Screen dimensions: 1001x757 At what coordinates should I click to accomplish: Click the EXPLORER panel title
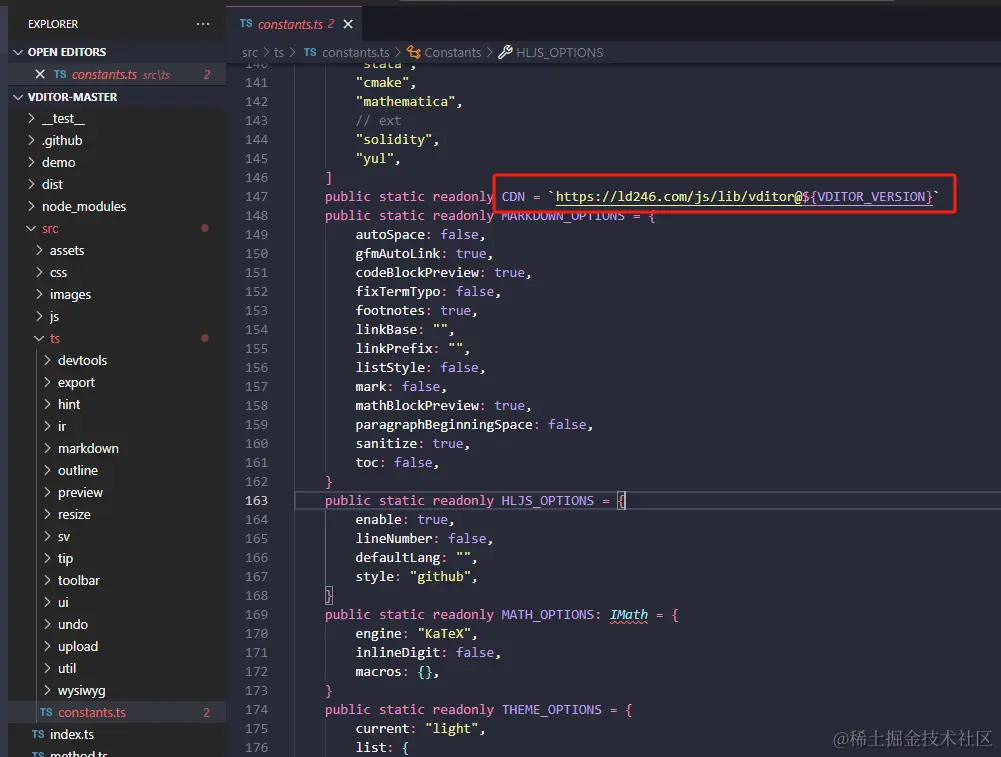pyautogui.click(x=53, y=24)
